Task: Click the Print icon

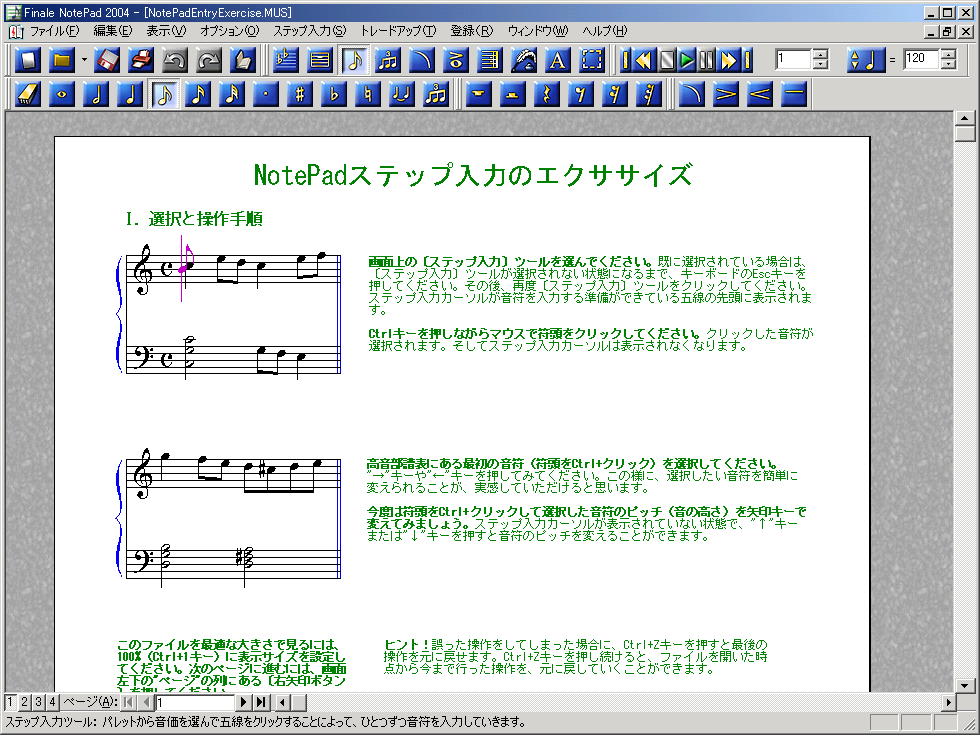Action: click(x=141, y=60)
